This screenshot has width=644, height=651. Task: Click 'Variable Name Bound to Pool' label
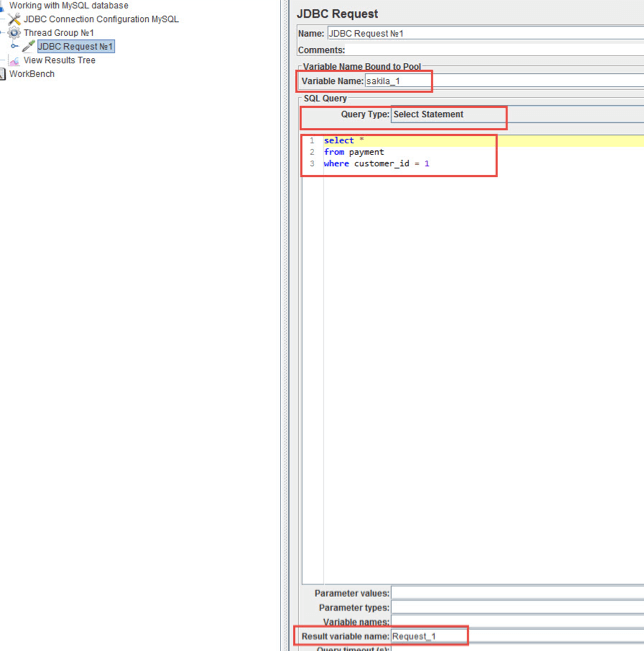[x=362, y=66]
